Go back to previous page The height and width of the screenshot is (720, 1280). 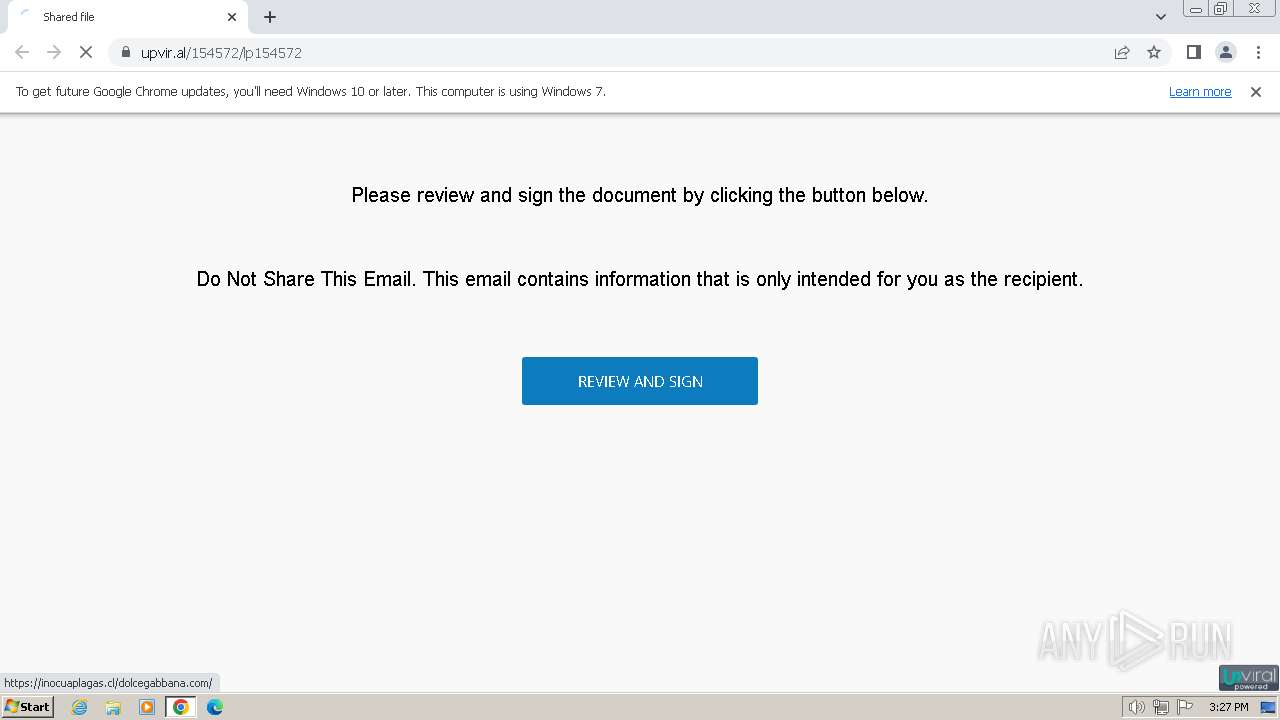[22, 52]
